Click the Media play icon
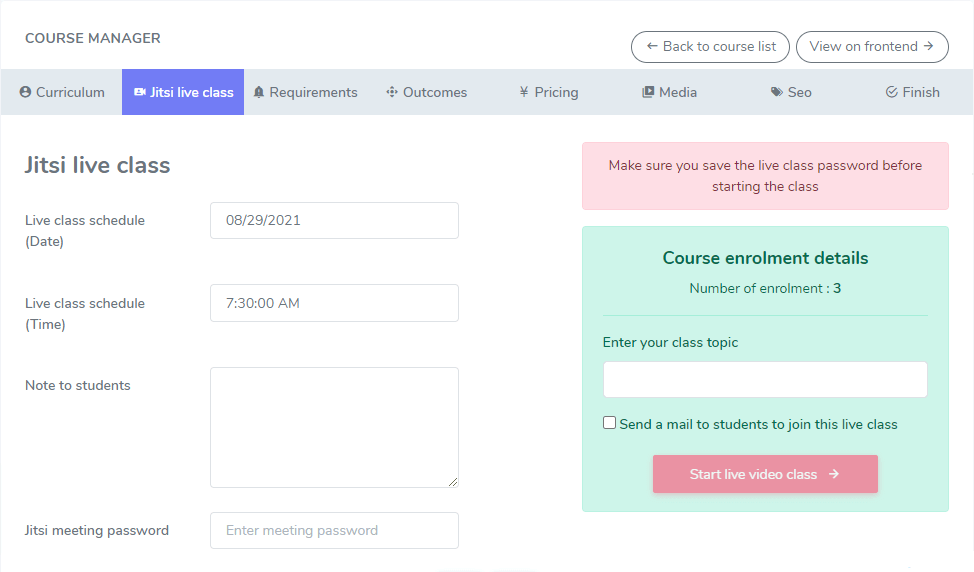Viewport: 974px width, 572px height. point(648,92)
